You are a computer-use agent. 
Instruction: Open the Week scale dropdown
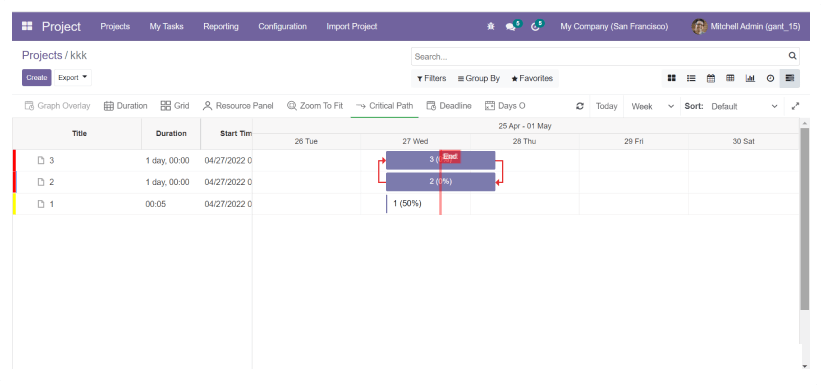pyautogui.click(x=652, y=106)
